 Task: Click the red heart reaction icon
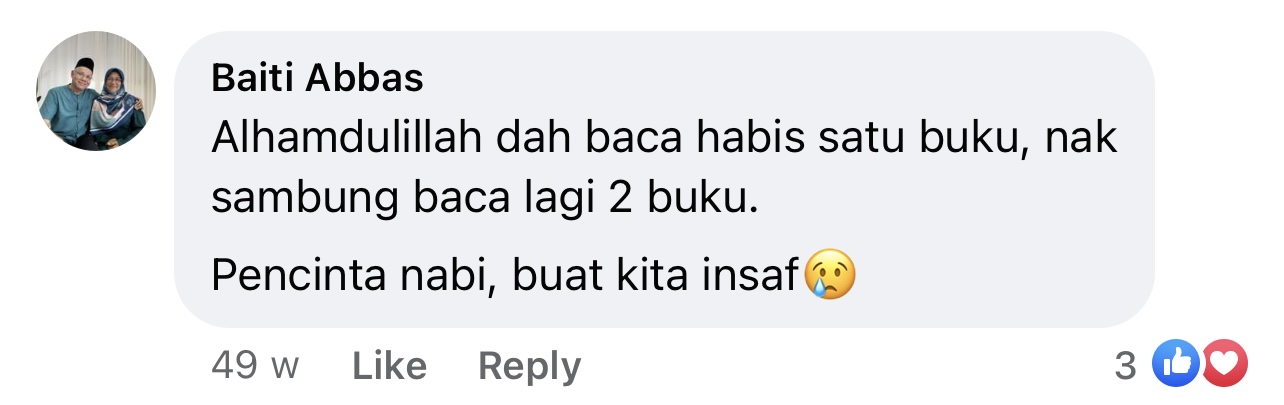pyautogui.click(x=1224, y=367)
